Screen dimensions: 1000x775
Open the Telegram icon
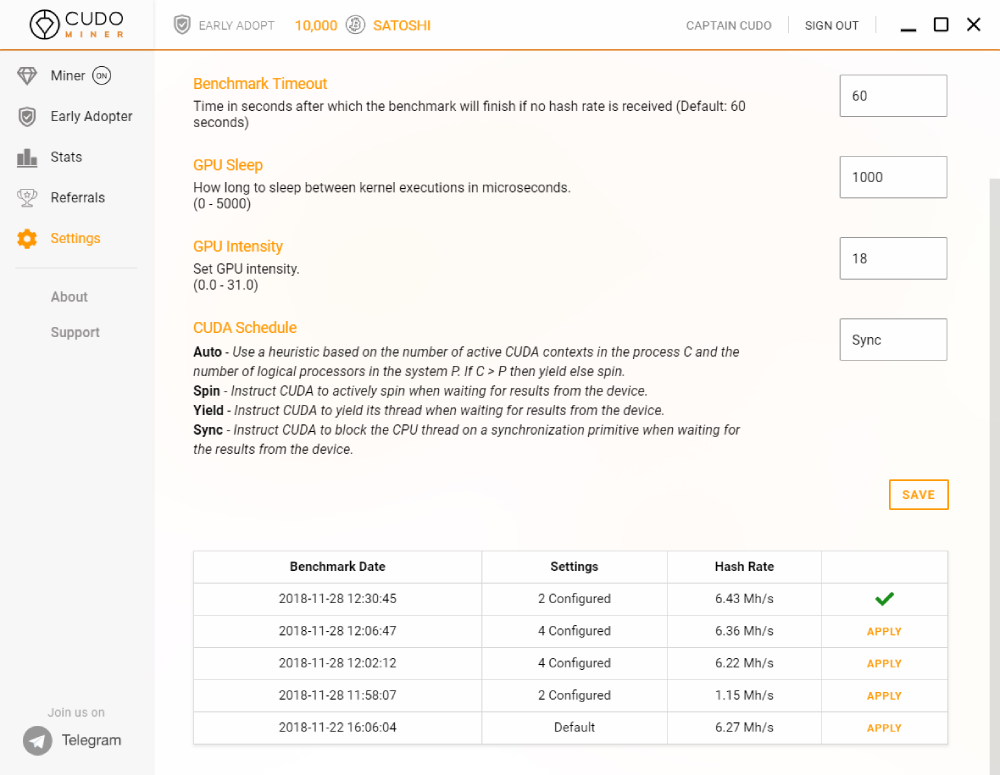[36, 740]
